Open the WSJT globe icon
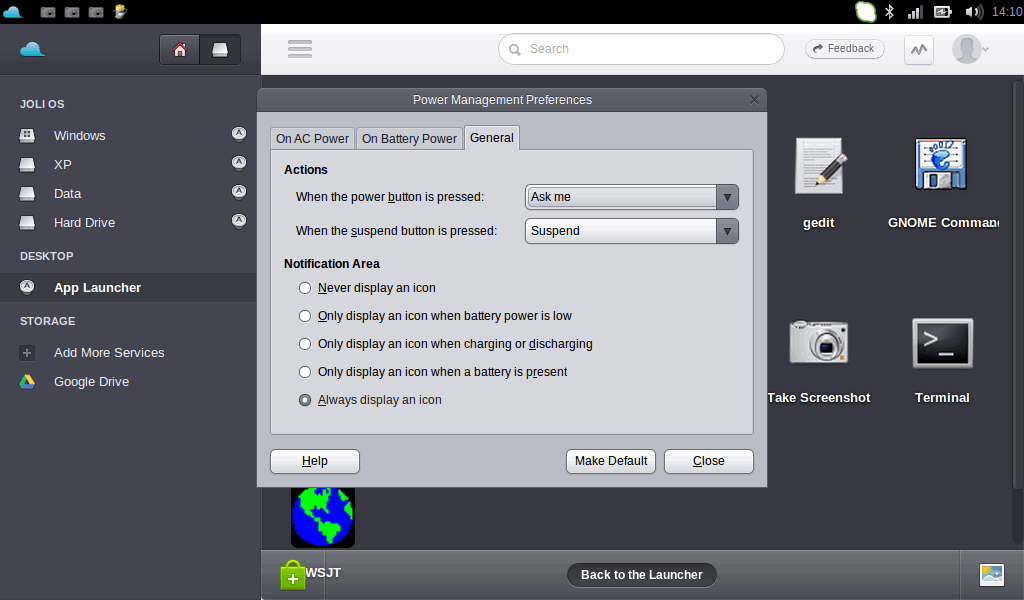Viewport: 1024px width, 600px height. click(x=322, y=516)
